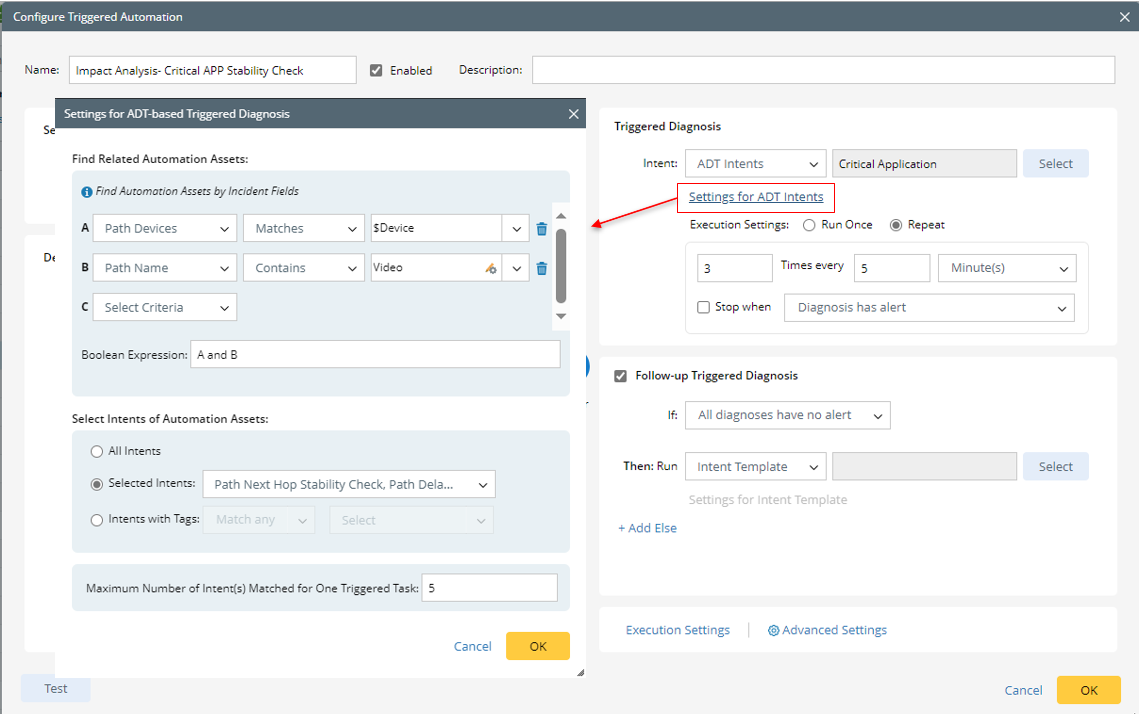Viewport: 1139px width, 714px height.
Task: Delete criteria row A with trash icon
Action: click(541, 229)
